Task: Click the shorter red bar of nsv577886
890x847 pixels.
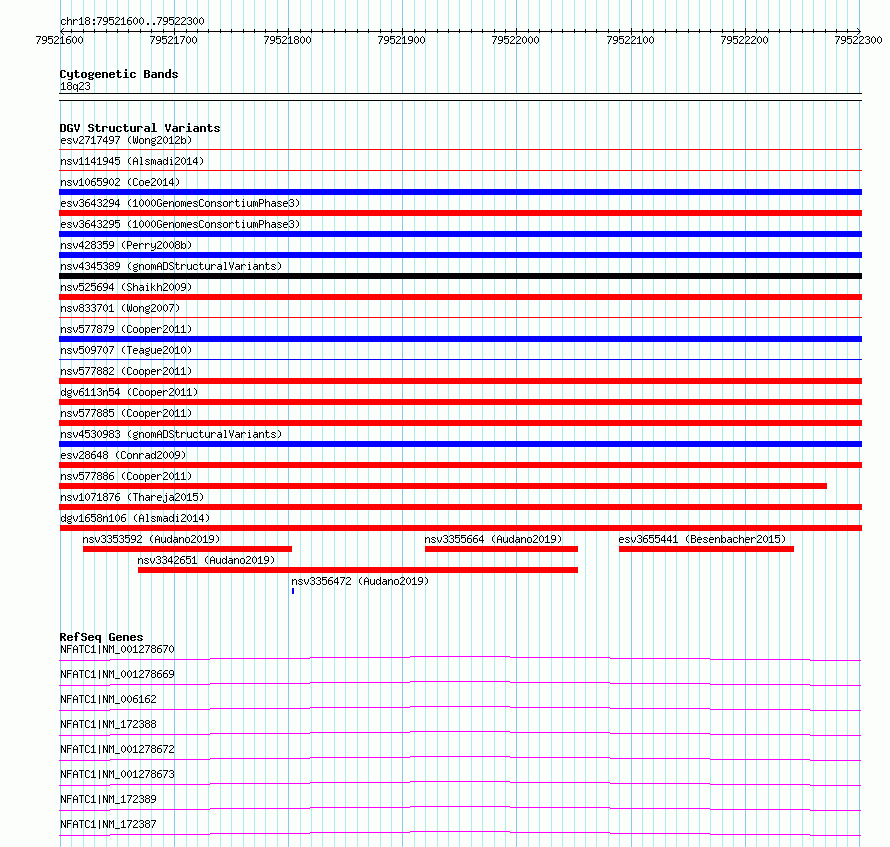Action: (443, 486)
